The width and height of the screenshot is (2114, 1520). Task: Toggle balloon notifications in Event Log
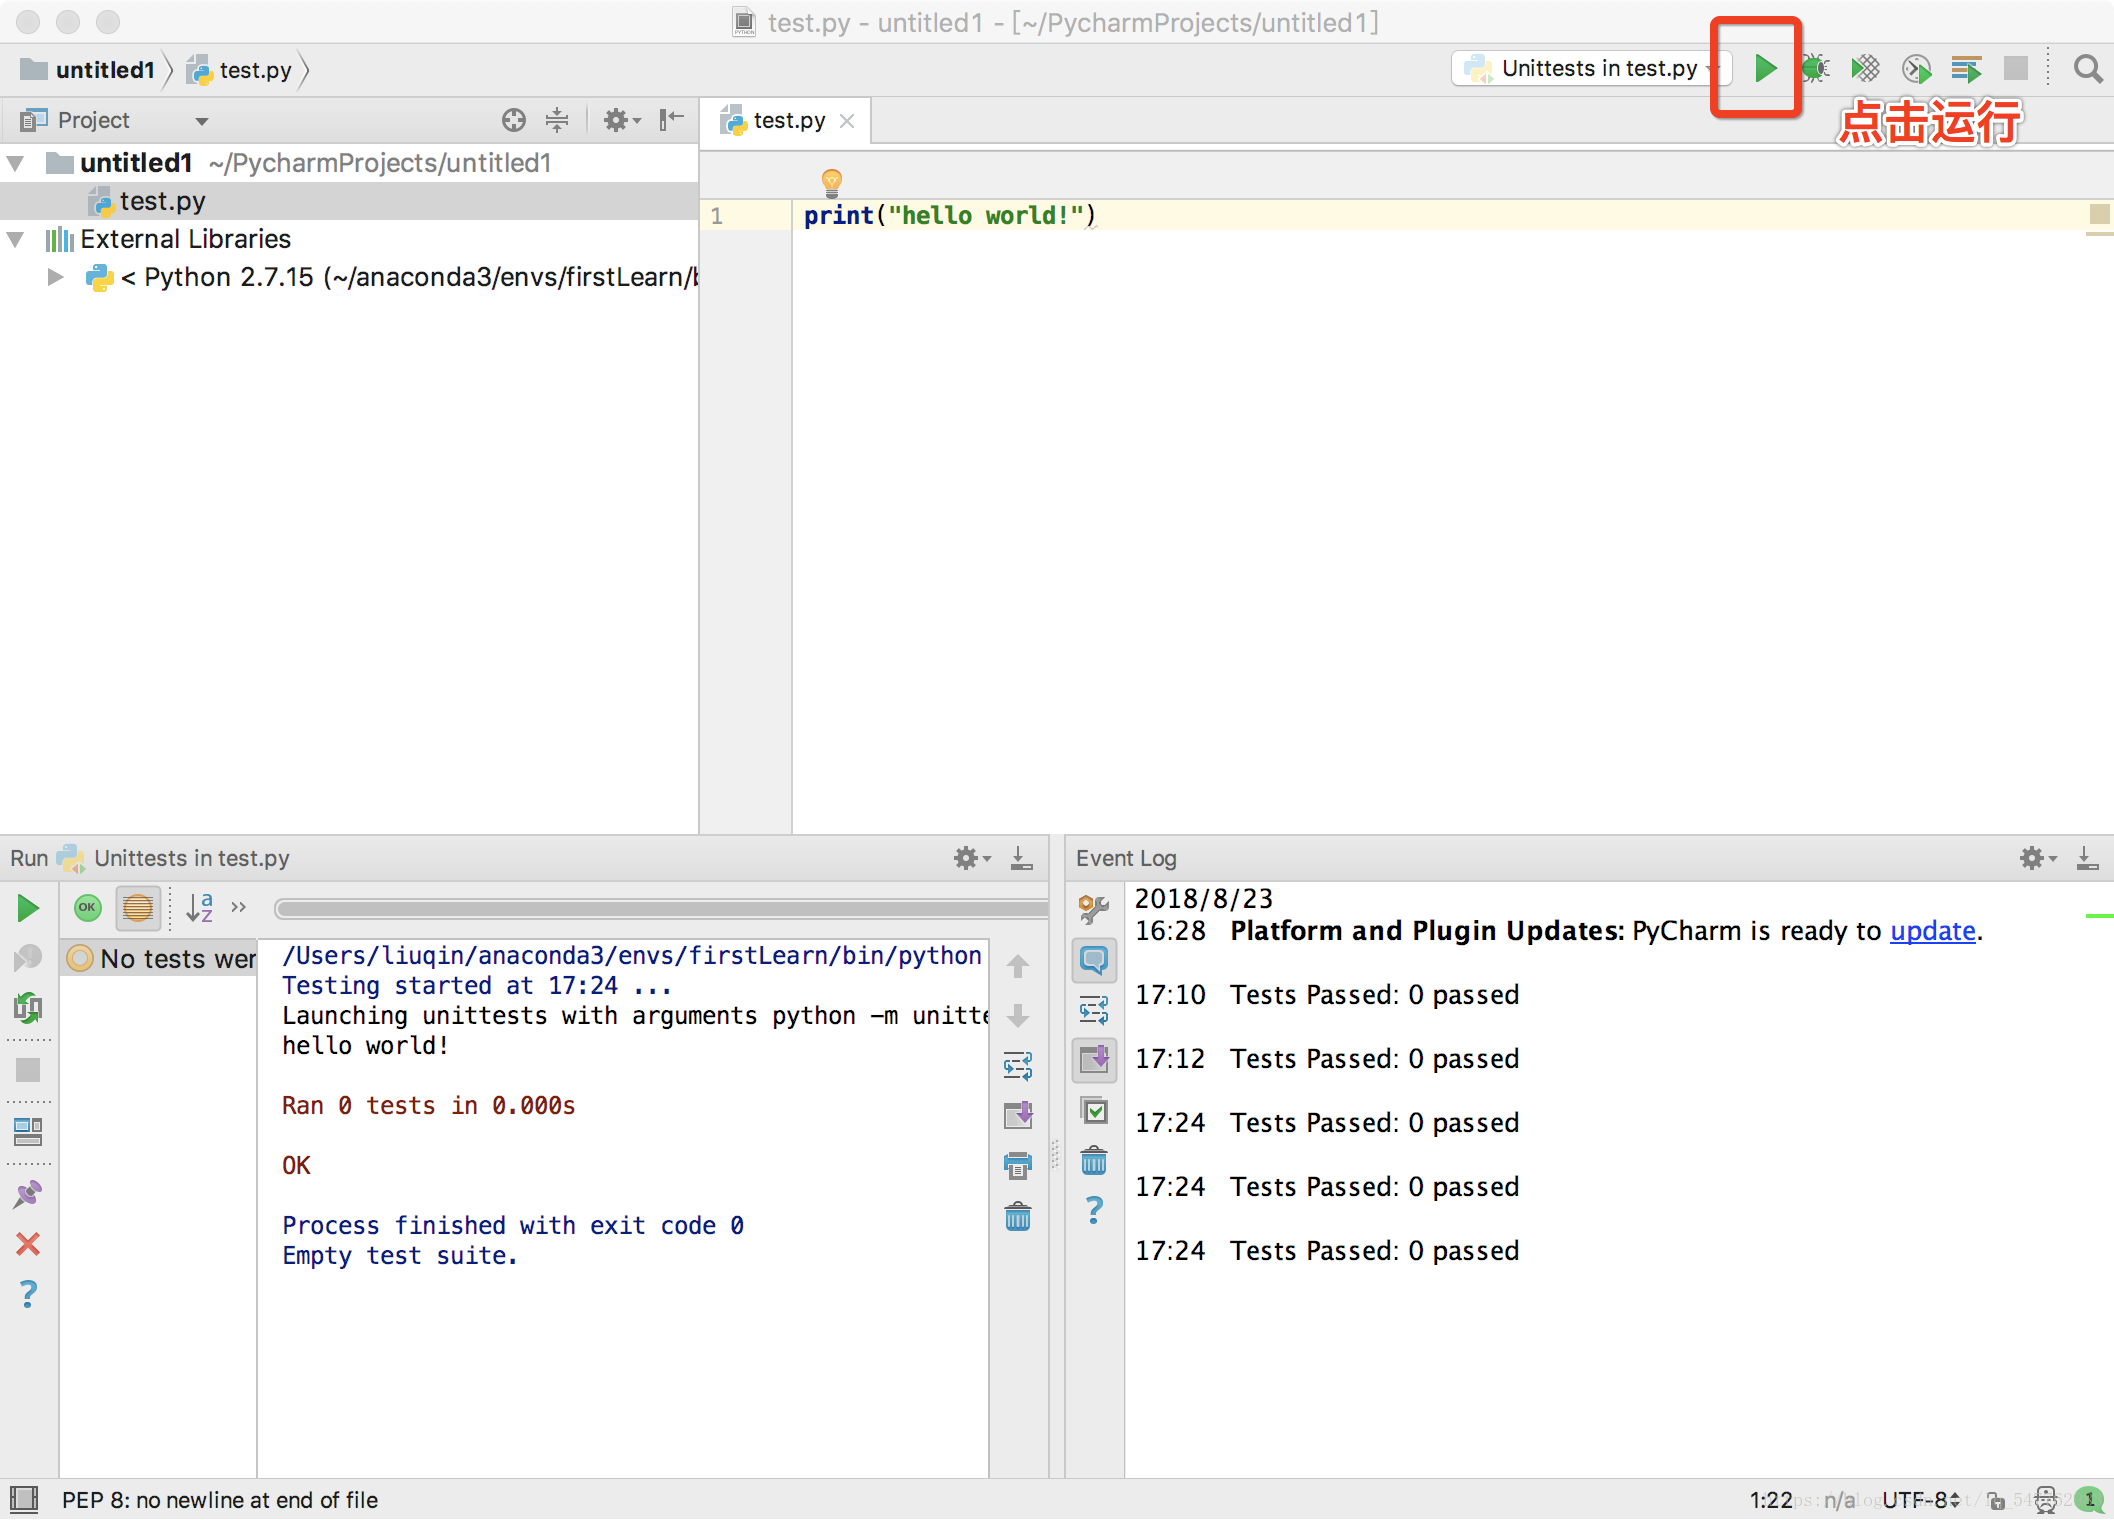pyautogui.click(x=1094, y=960)
